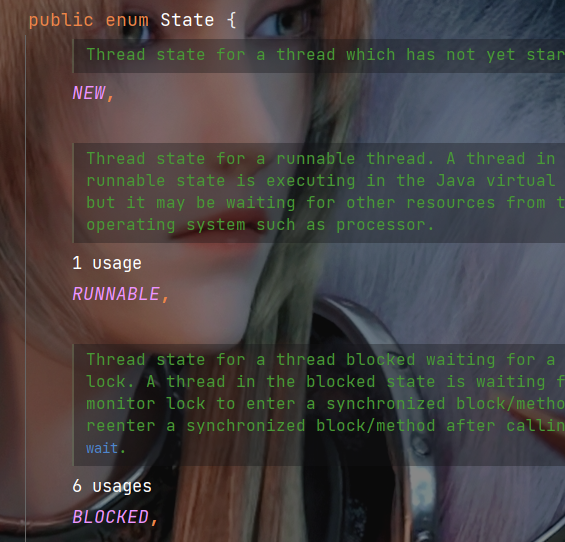Click the word "processor." in runnable doc

385,225
